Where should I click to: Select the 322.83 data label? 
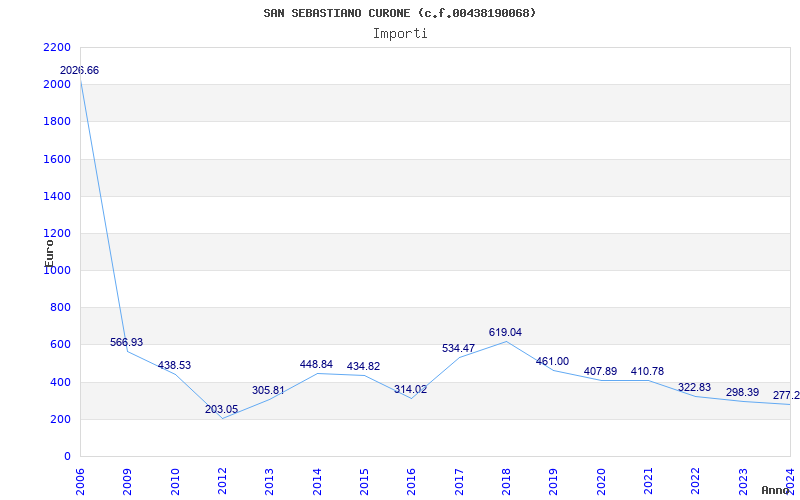pos(694,387)
